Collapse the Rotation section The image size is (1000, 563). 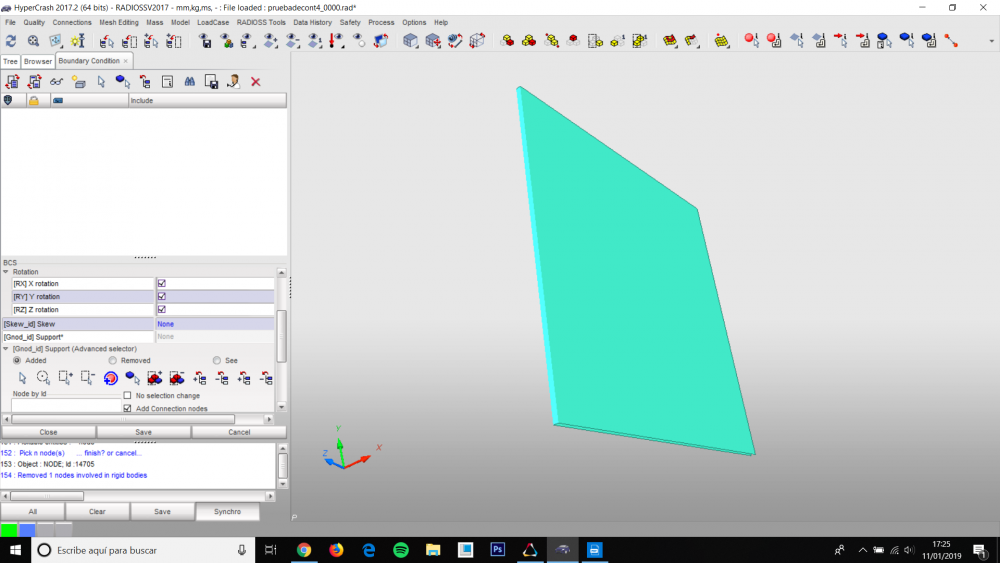(6, 272)
